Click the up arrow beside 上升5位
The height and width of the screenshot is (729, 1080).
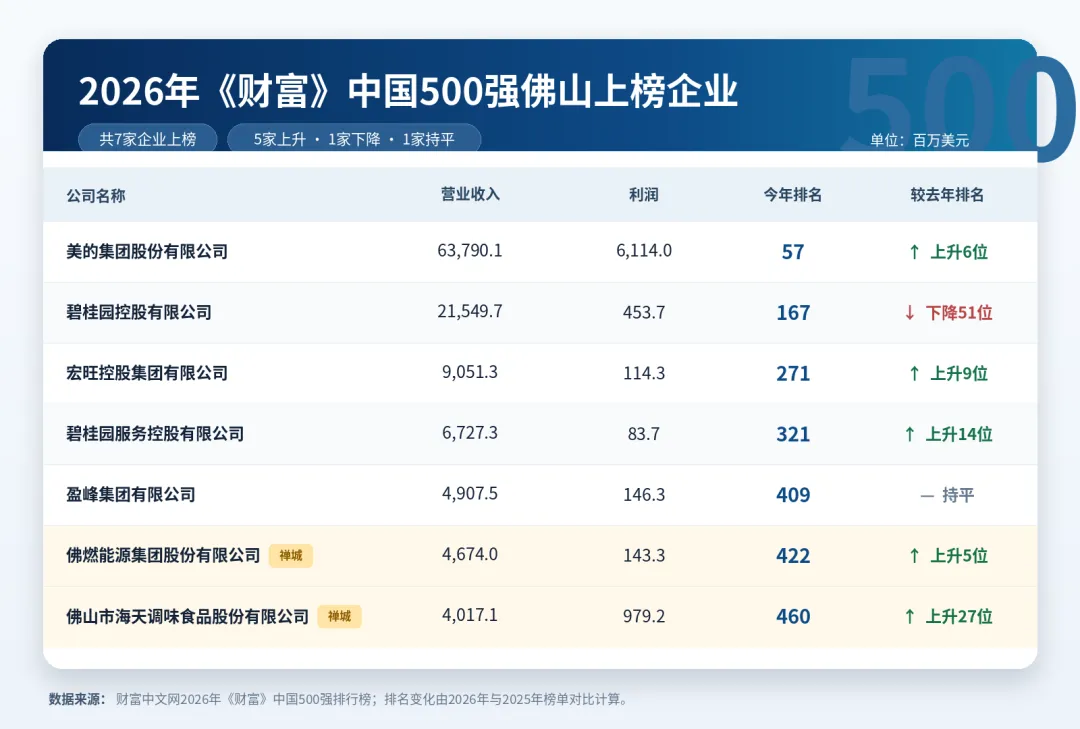(x=914, y=555)
